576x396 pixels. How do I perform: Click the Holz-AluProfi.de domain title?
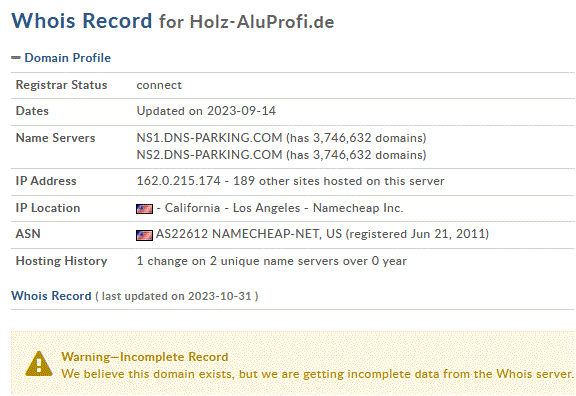click(x=262, y=22)
